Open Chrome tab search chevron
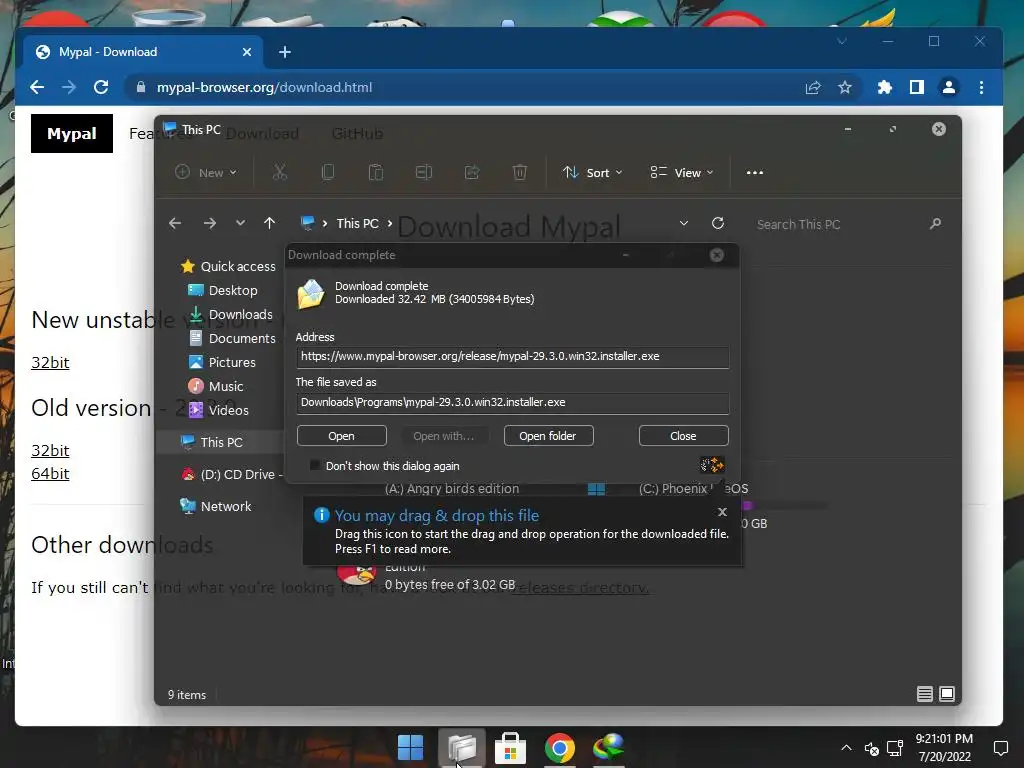This screenshot has height=768, width=1024. point(842,41)
